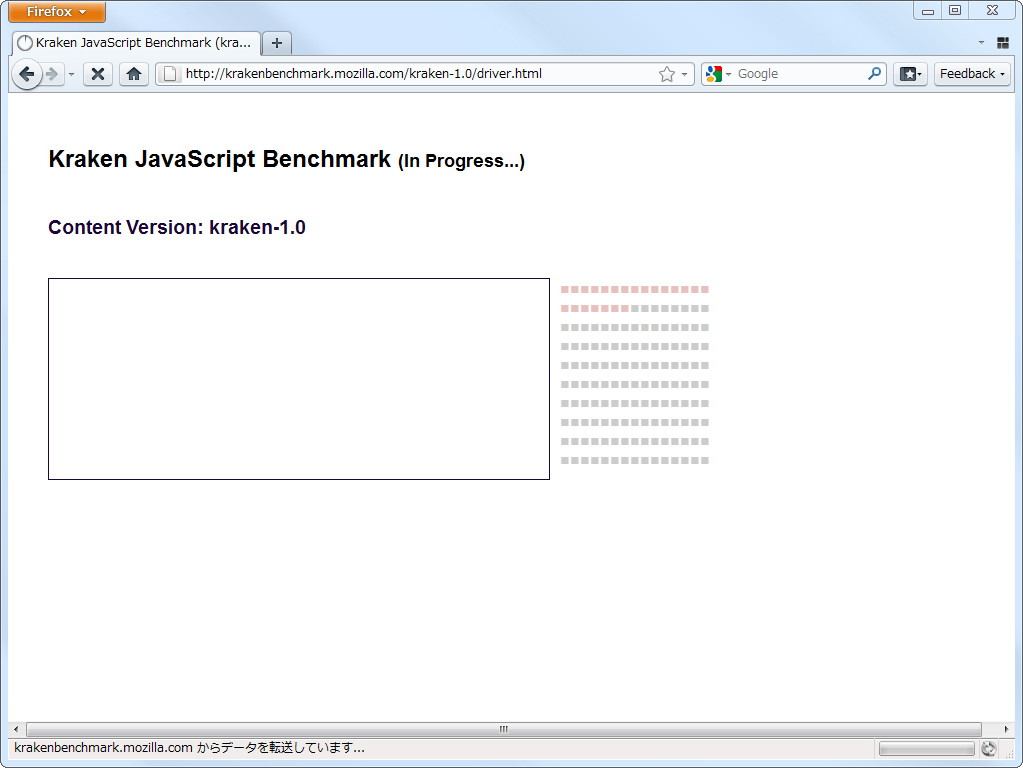Screen dimensions: 1023x768
Task: Click the left arrow of horizontal scrollbar
Action: click(16, 729)
